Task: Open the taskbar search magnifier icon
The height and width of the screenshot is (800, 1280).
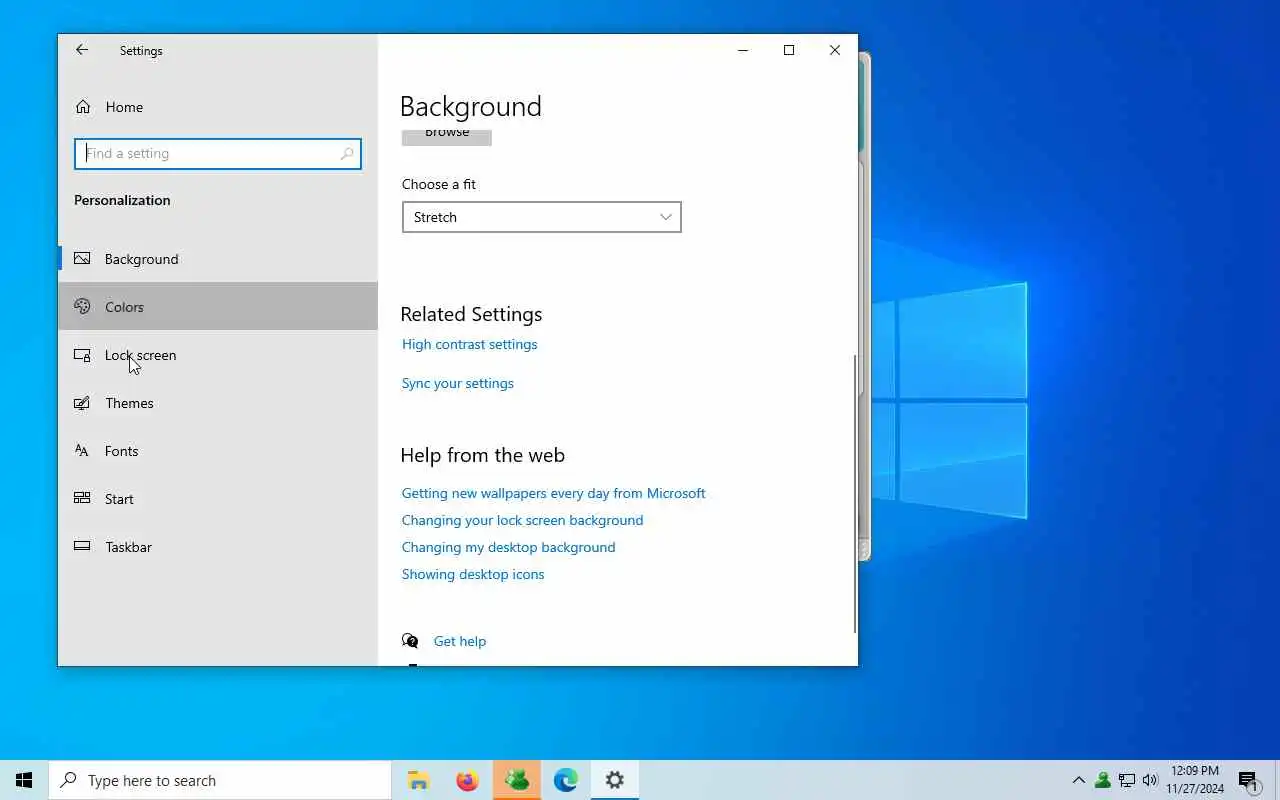Action: coord(68,780)
